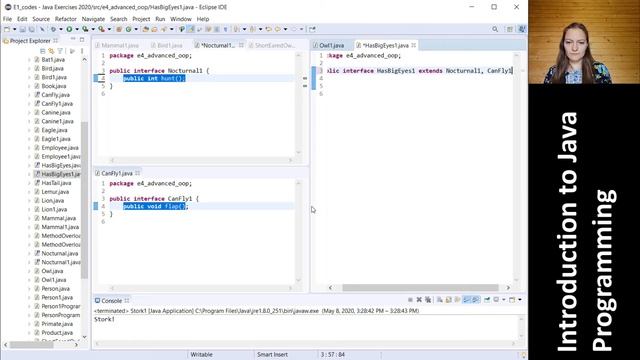Click the New file toolbar icon
The width and height of the screenshot is (640, 360).
[7, 29]
